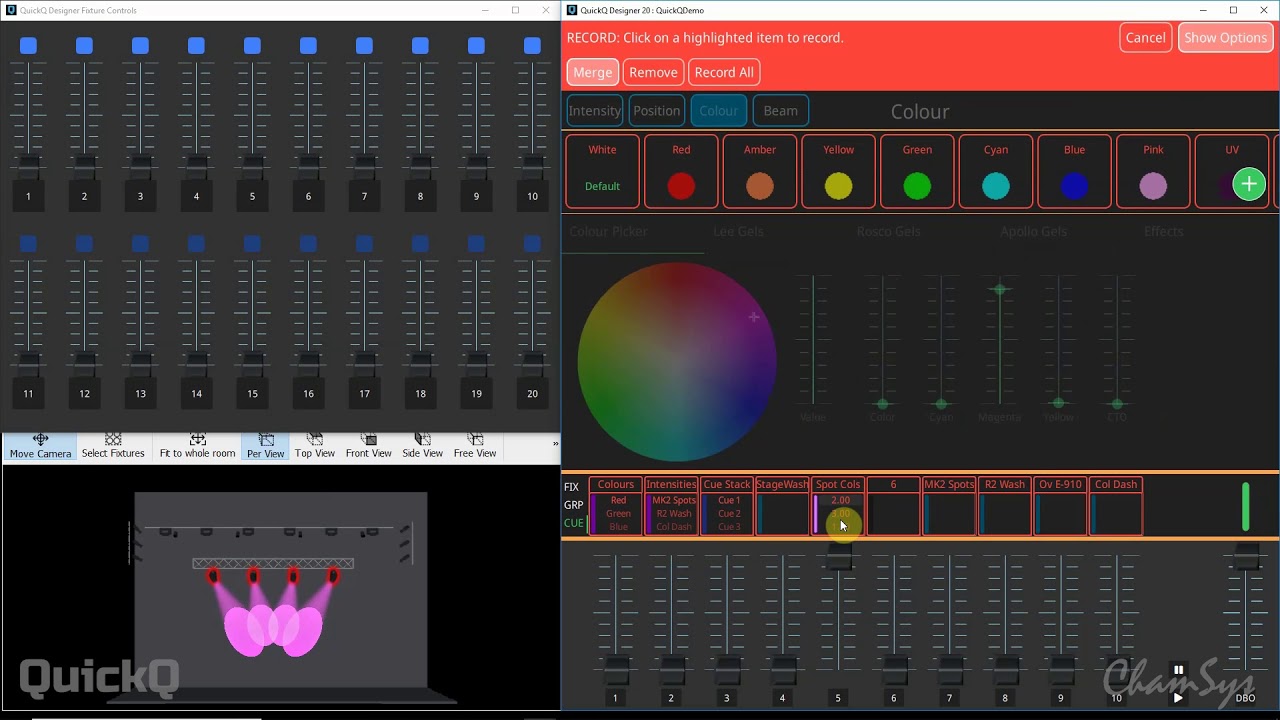Select the Green colour palette
1280x720 pixels.
(917, 171)
